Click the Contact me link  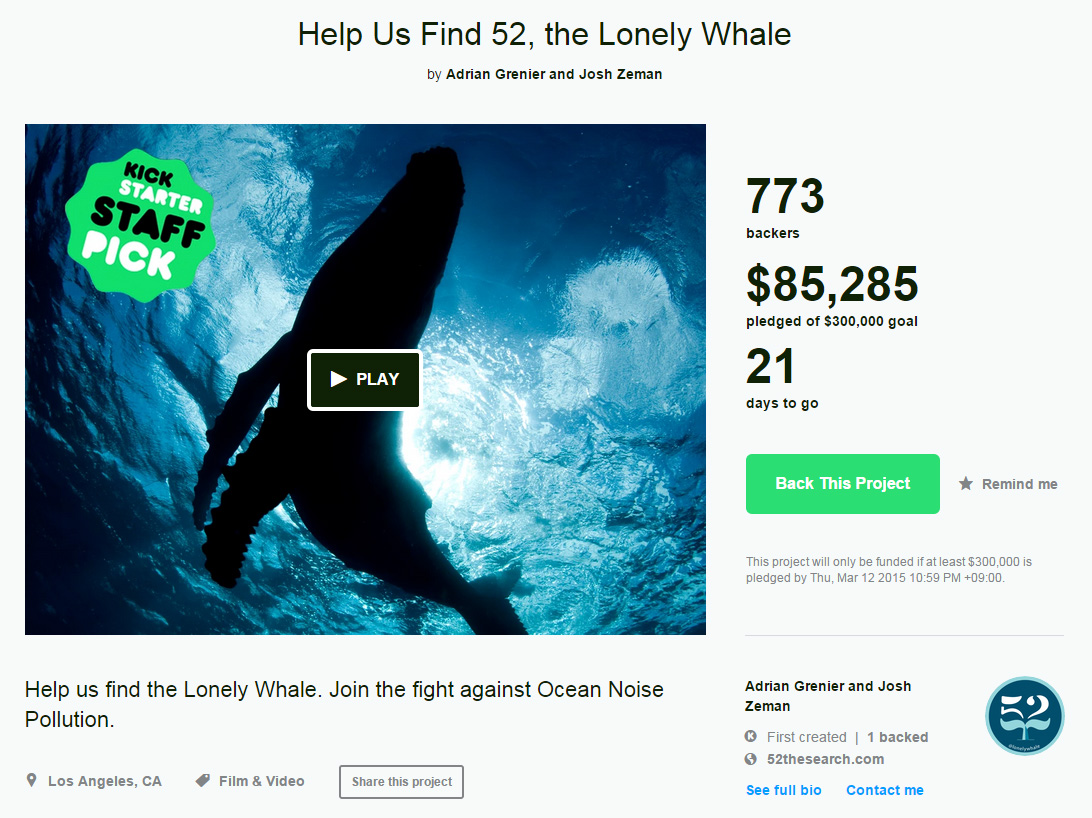(x=884, y=790)
